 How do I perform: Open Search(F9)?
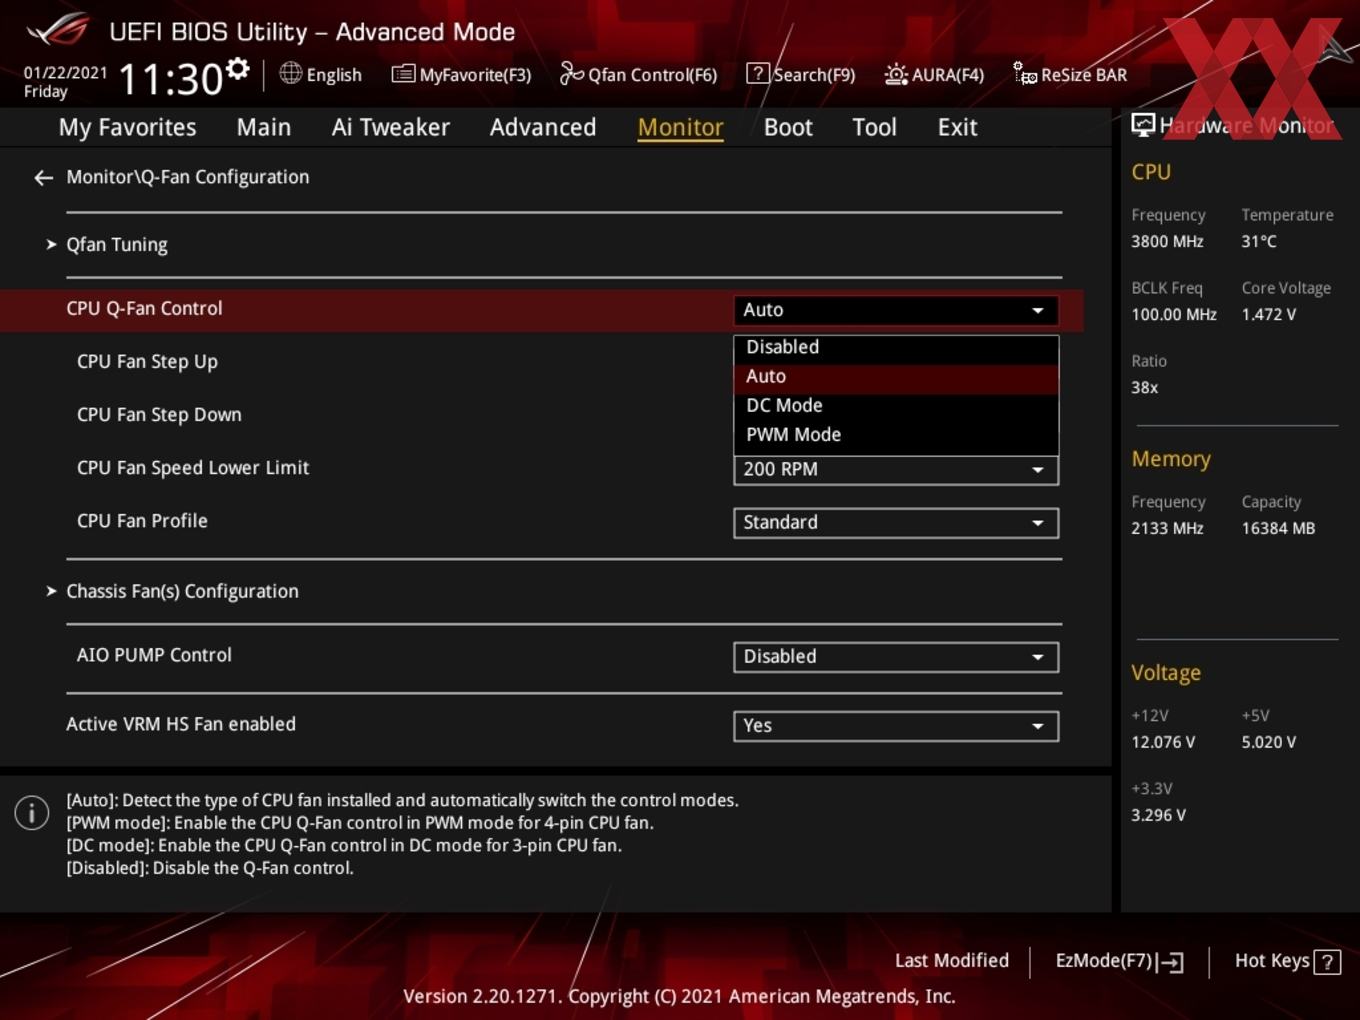[801, 74]
